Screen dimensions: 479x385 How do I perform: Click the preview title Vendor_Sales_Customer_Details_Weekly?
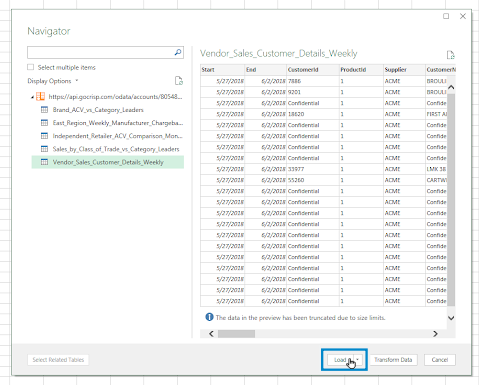tap(279, 54)
